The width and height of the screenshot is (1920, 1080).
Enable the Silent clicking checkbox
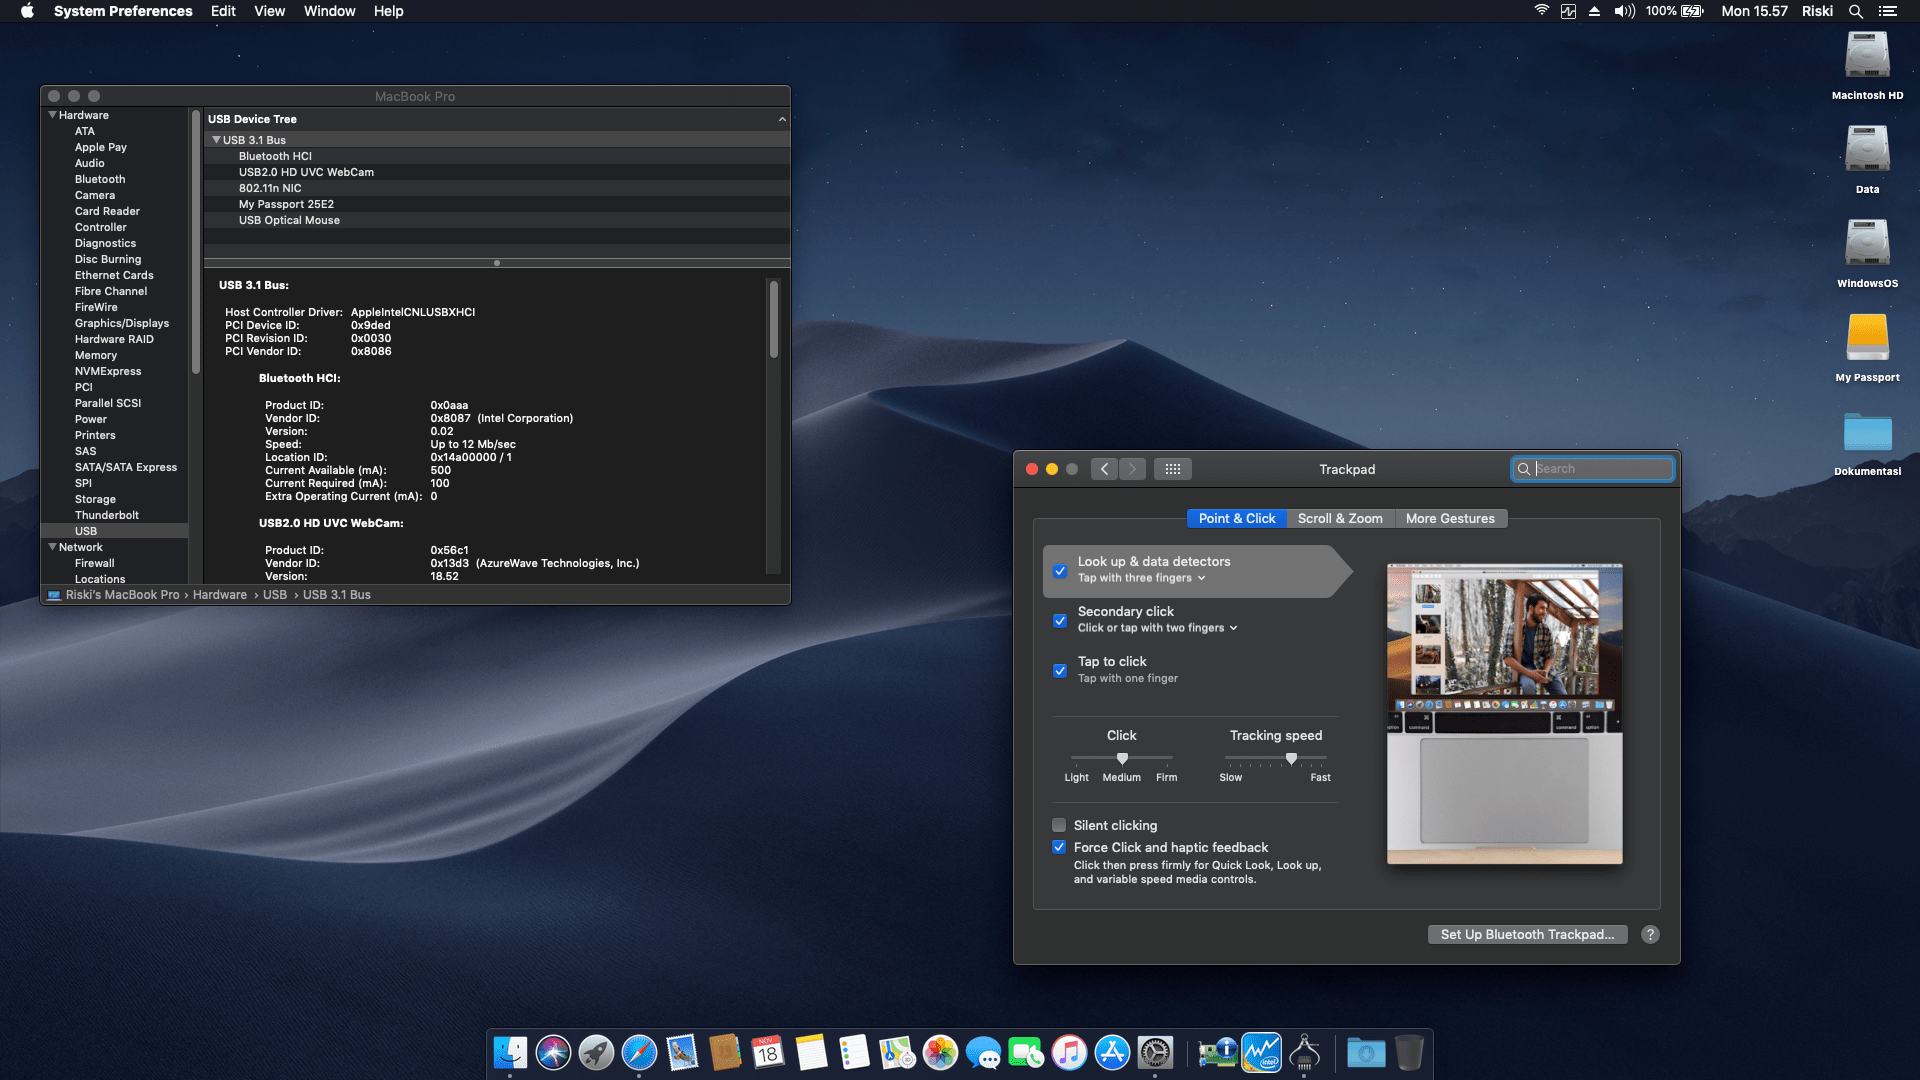[1059, 825]
